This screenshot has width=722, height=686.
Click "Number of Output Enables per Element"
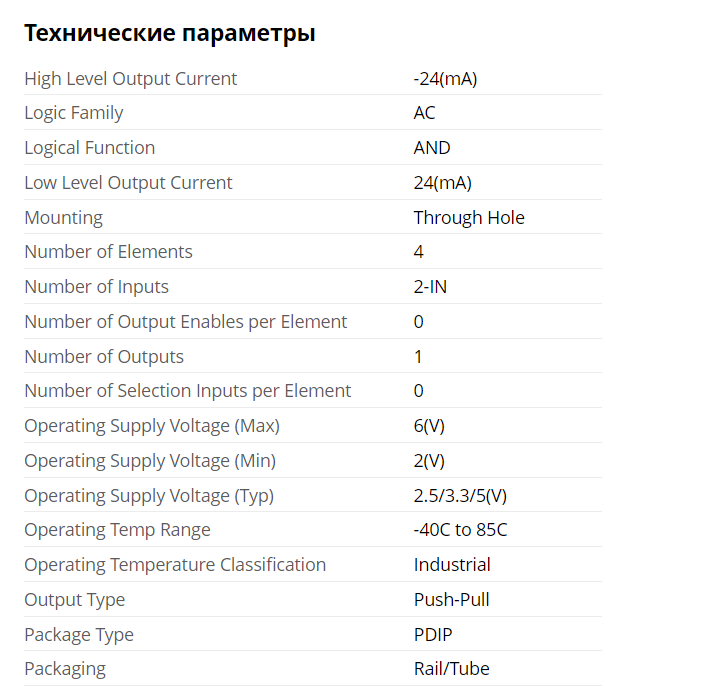186,322
